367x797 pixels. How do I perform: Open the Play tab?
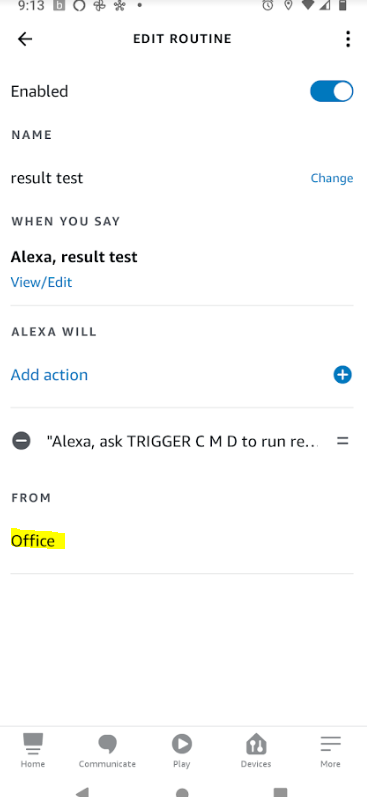(x=181, y=750)
